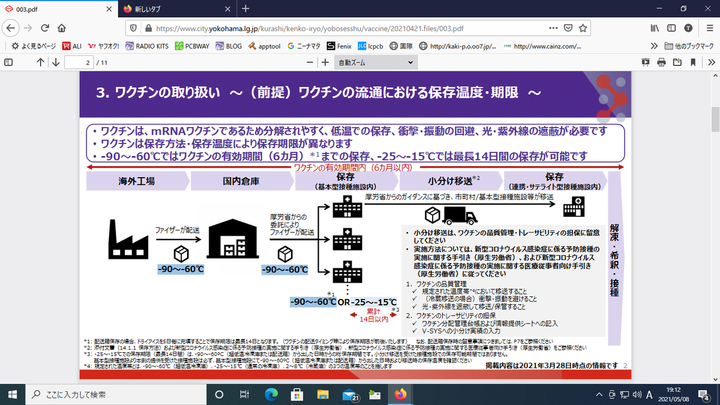Screen dimensions: 720x405
Task: Click the PDF page number field
Action: (x=79, y=62)
